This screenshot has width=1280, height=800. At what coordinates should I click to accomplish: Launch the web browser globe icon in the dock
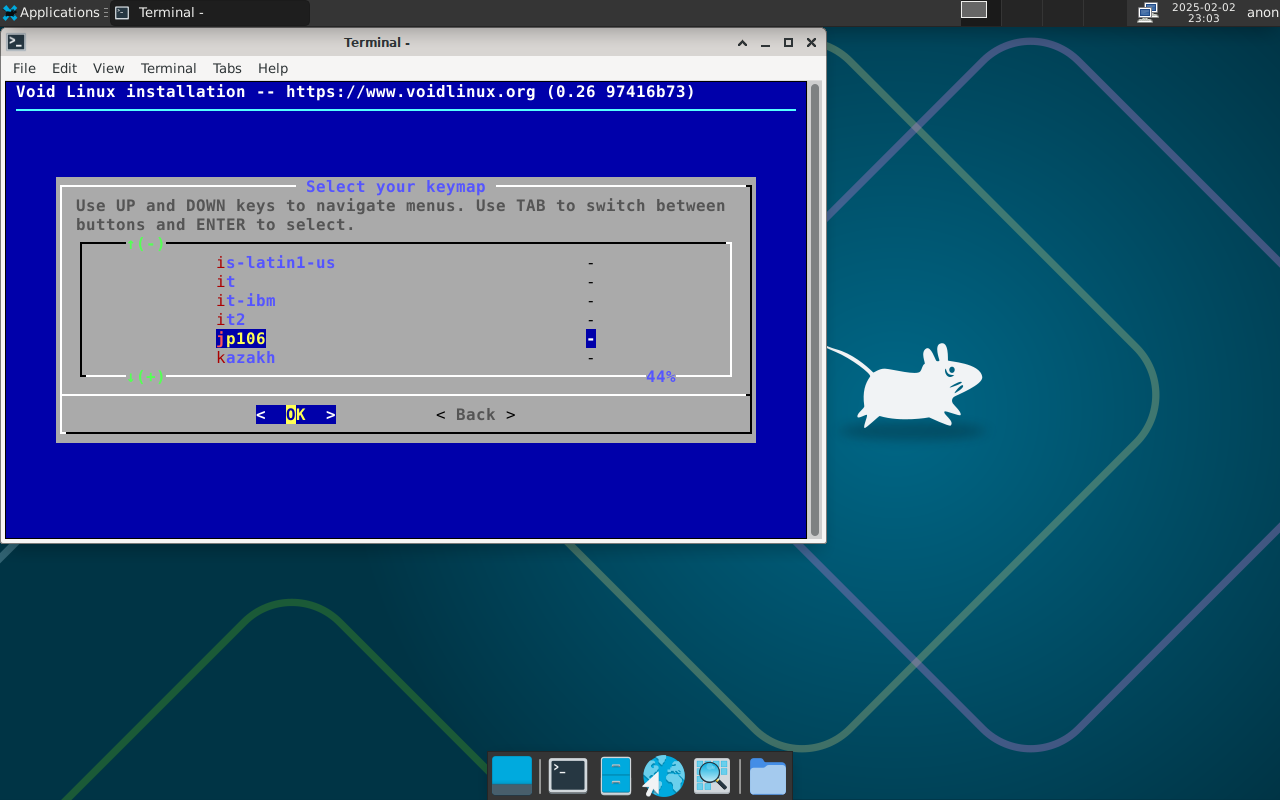663,776
